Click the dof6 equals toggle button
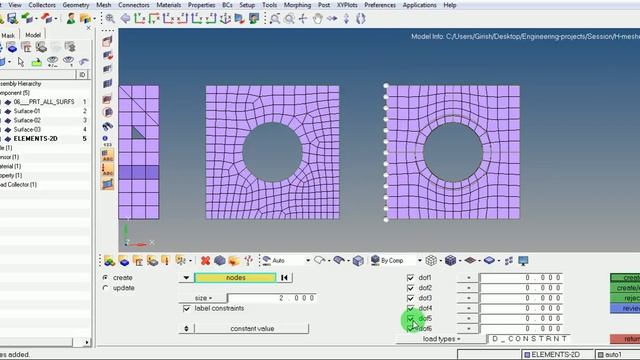The height and width of the screenshot is (360, 640). click(468, 329)
